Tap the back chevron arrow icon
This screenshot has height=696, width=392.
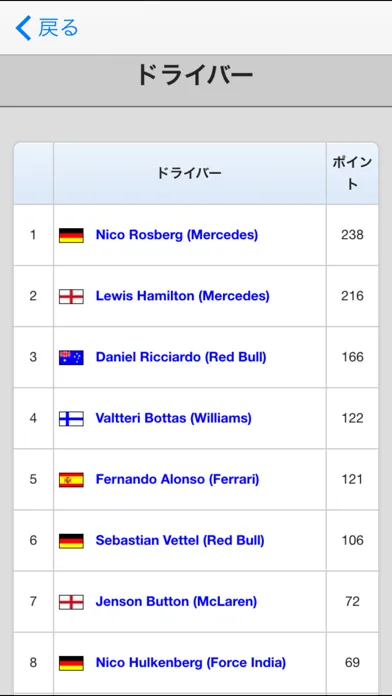[24, 28]
